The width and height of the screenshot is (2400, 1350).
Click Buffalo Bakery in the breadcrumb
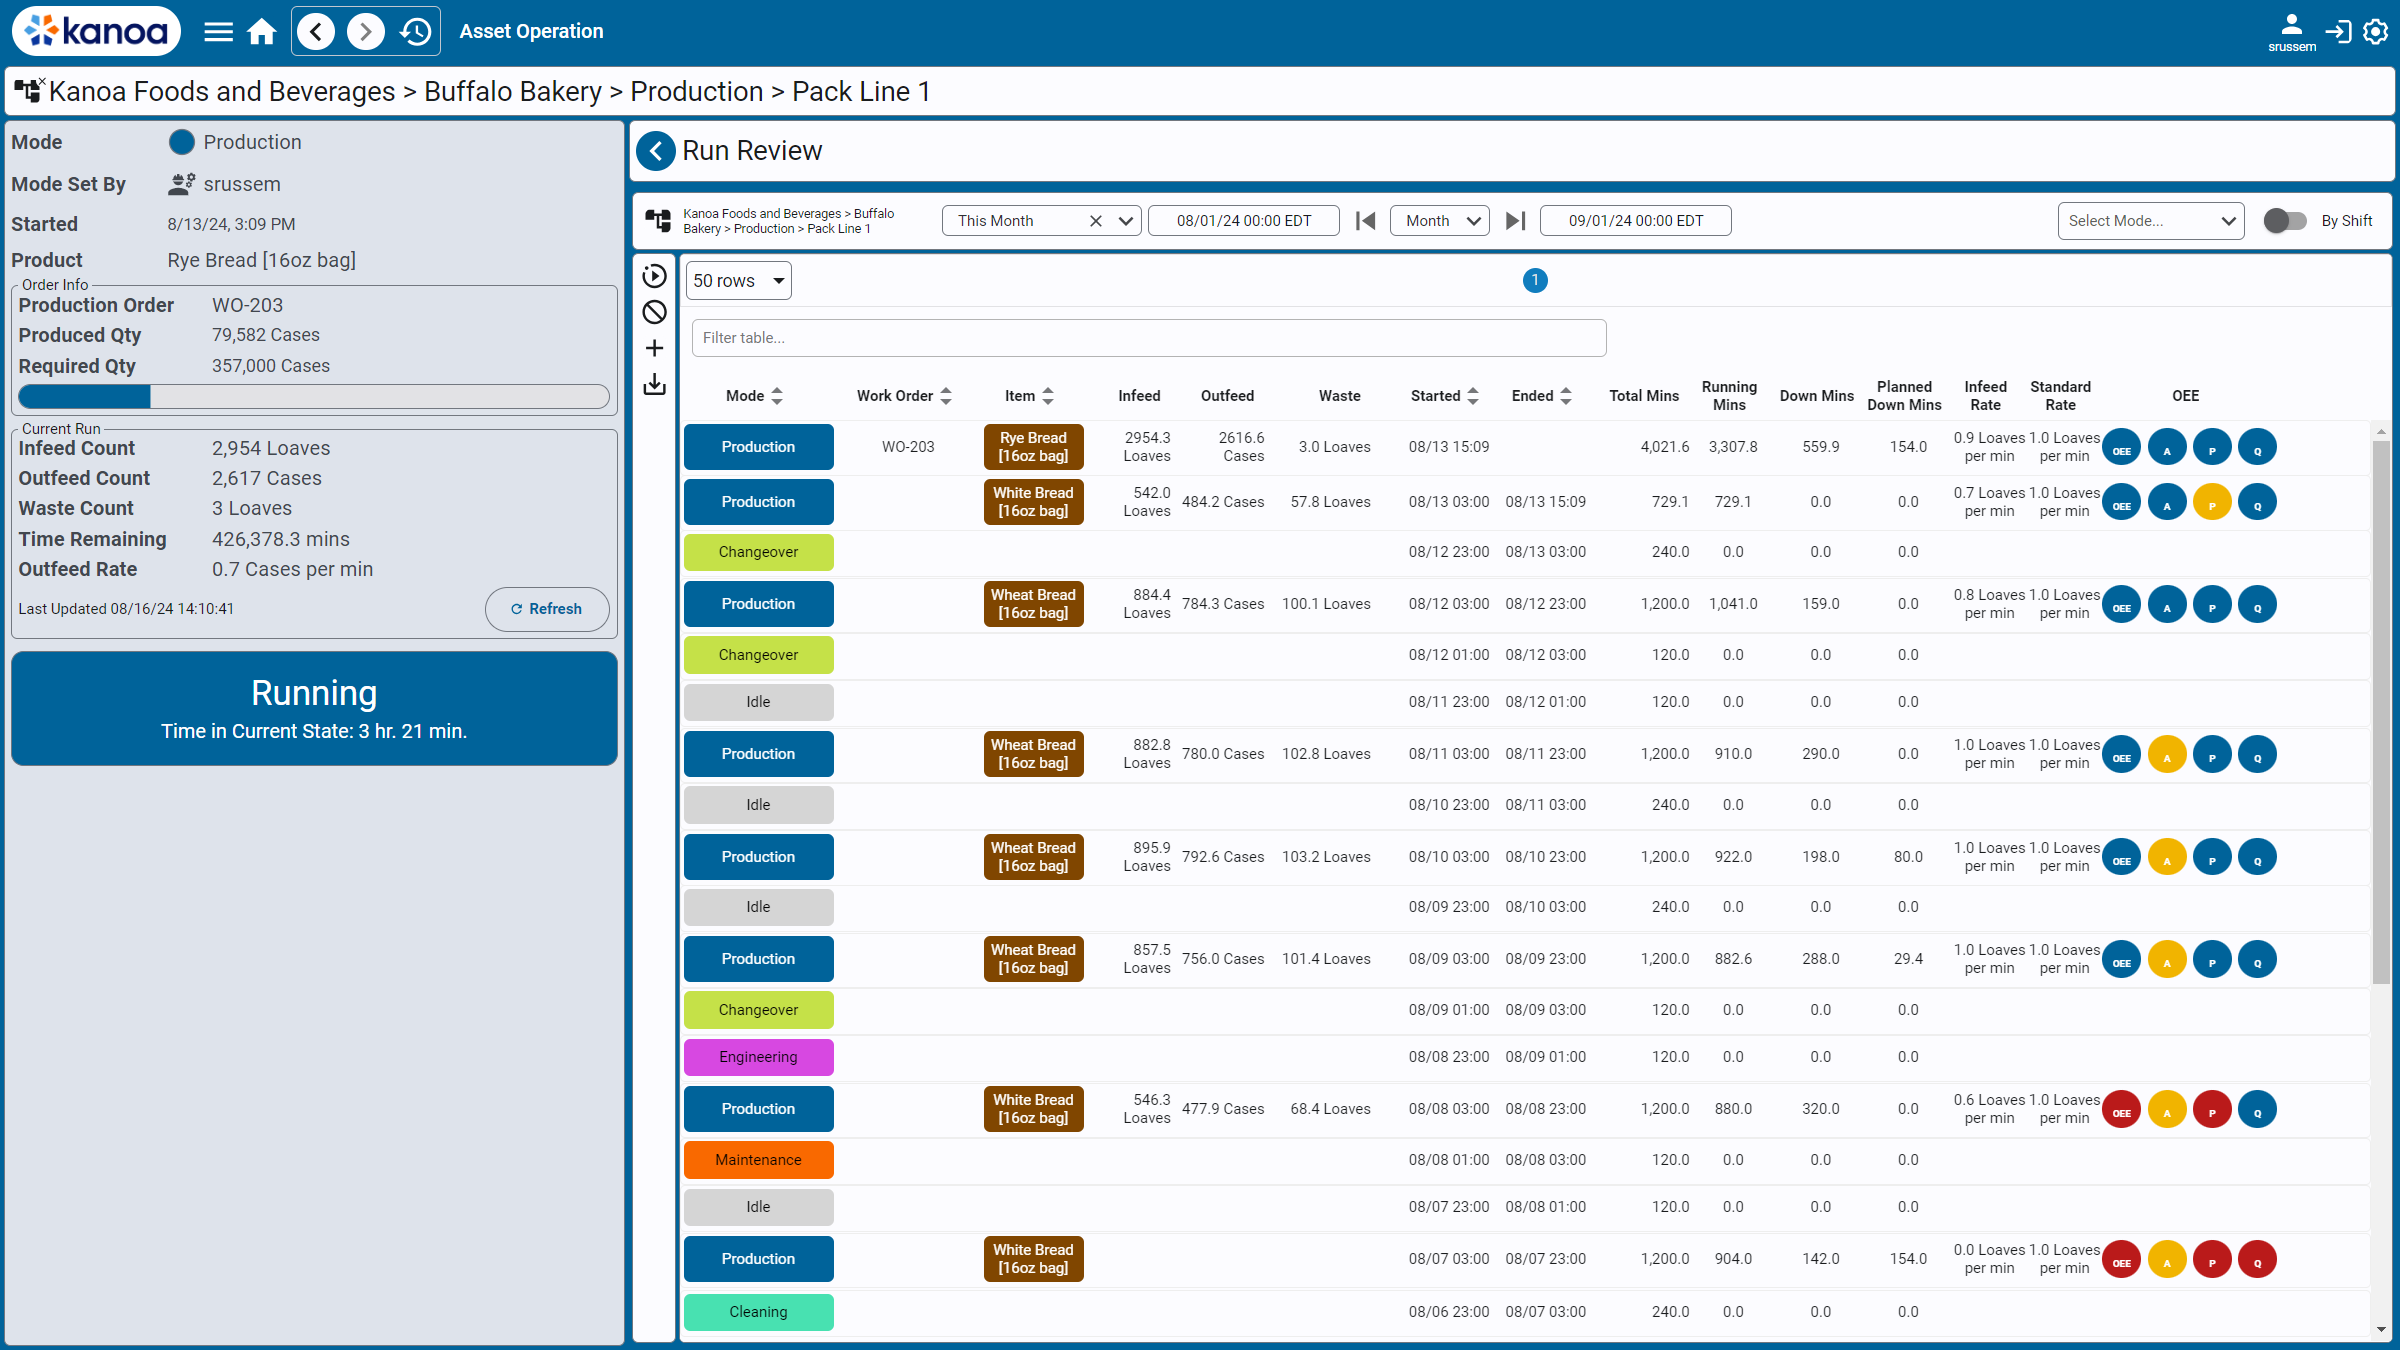tap(512, 92)
